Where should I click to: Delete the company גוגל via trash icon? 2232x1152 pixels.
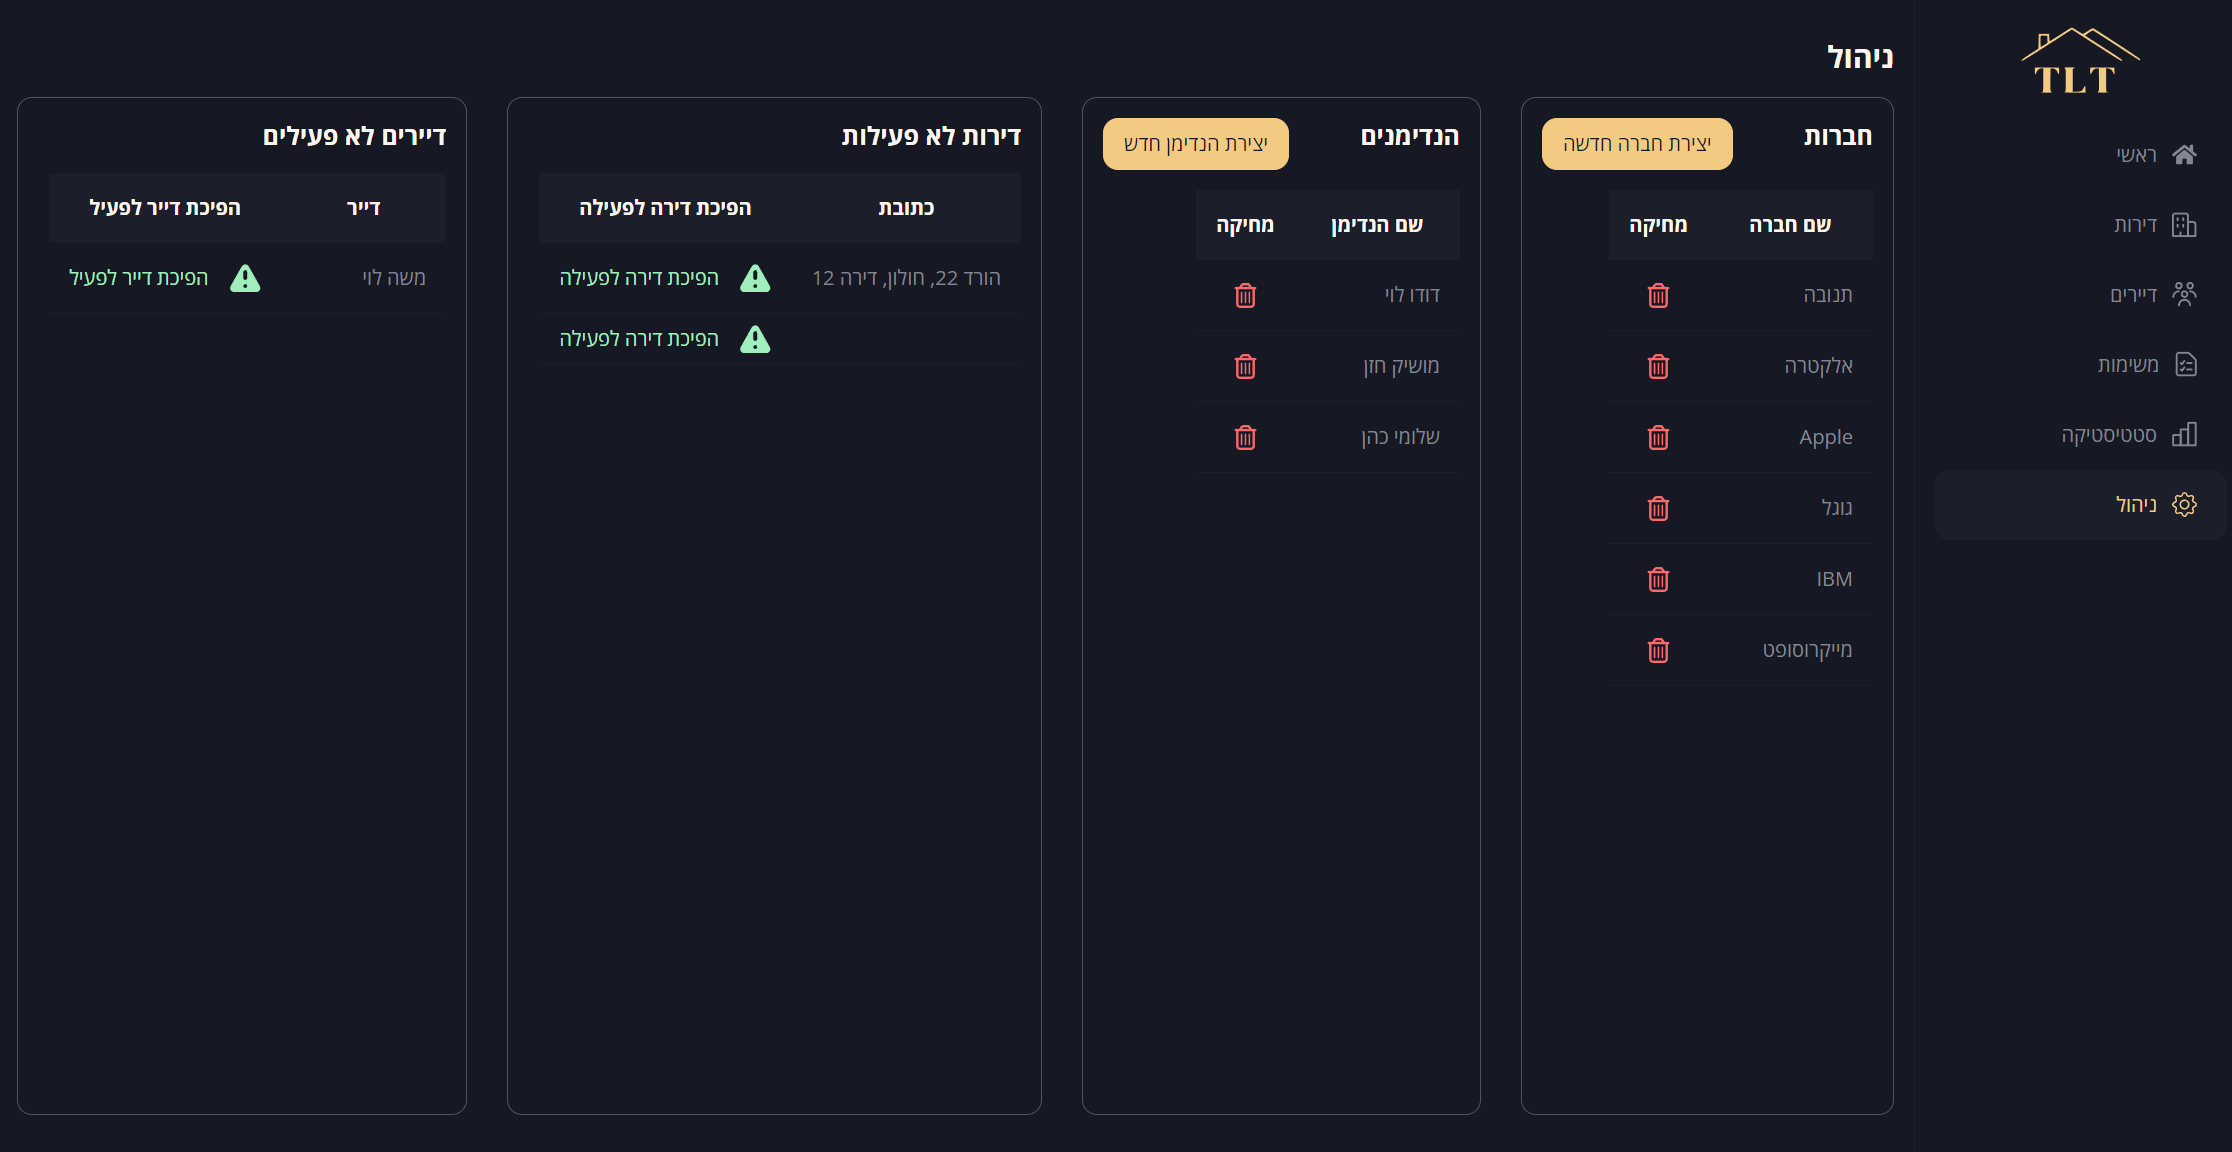(x=1658, y=508)
